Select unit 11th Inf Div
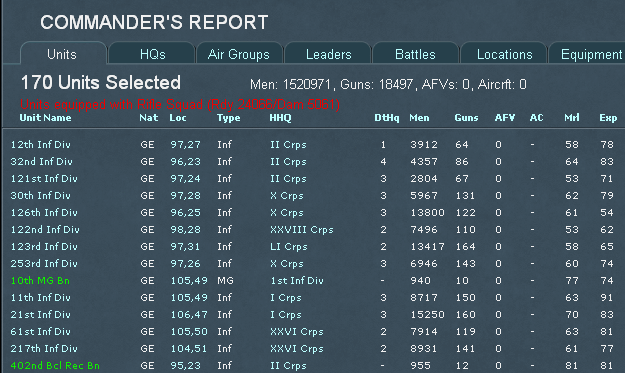Viewport: 625px width, 373px height. (x=41, y=298)
